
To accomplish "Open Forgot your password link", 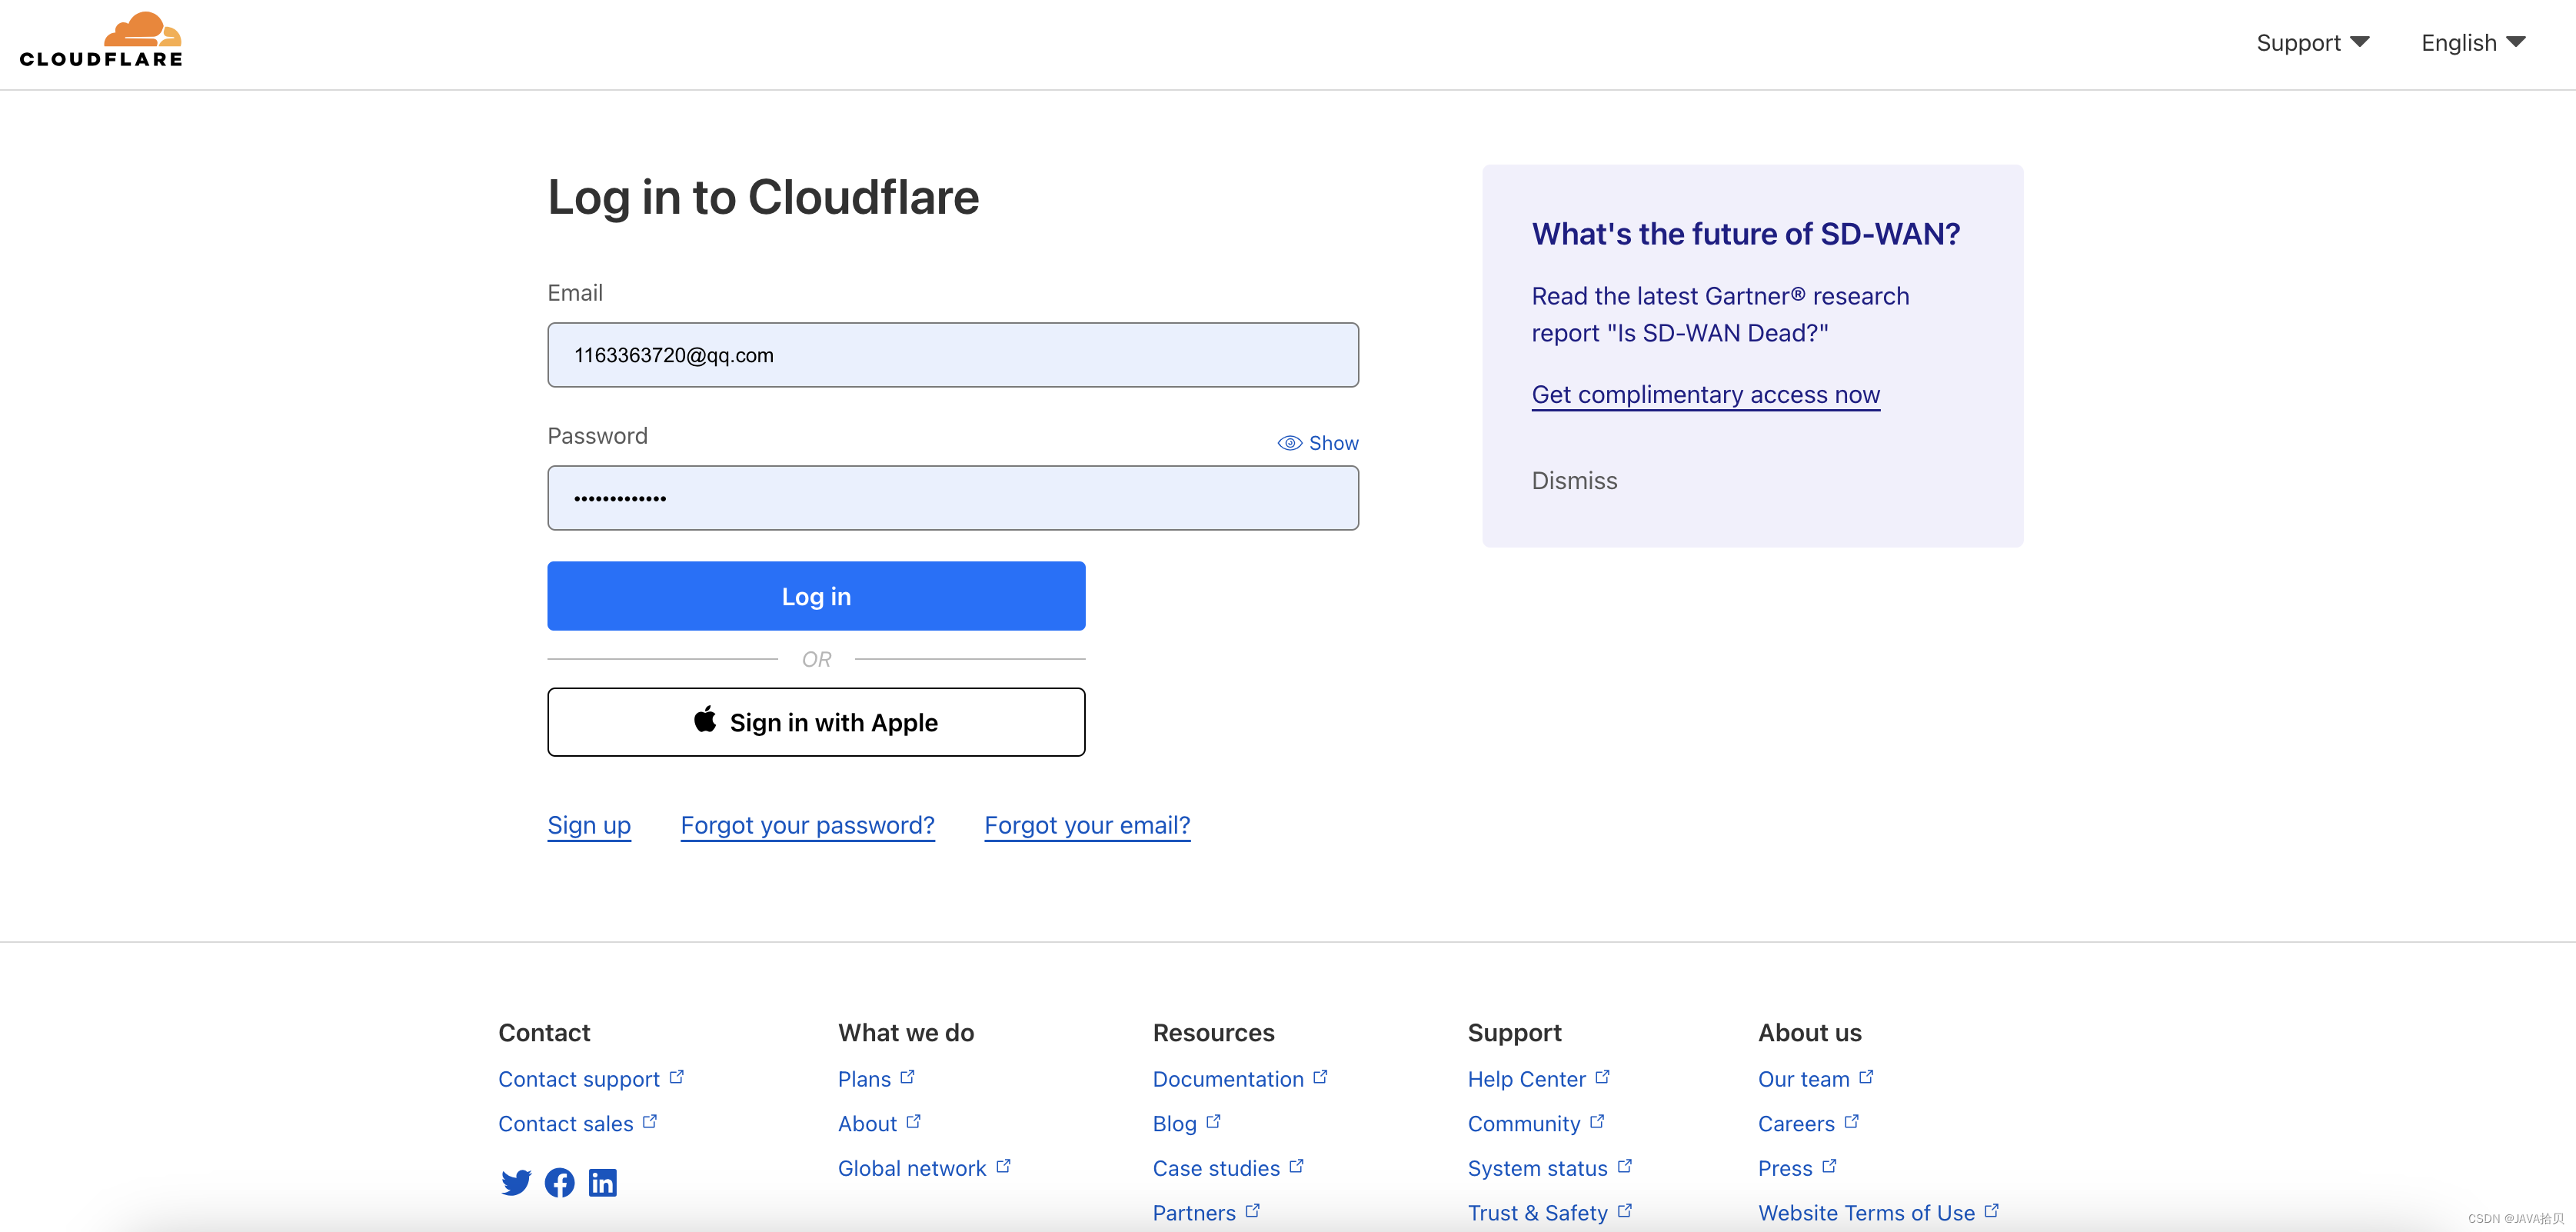I will point(807,825).
